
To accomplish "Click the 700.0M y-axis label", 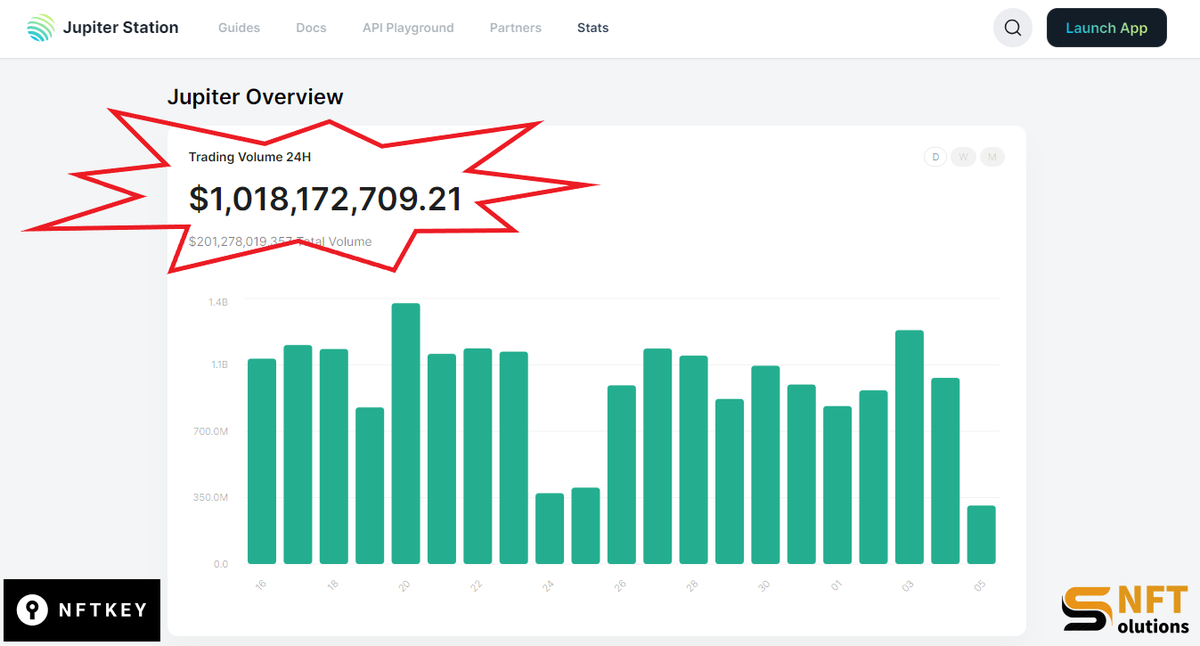I will pyautogui.click(x=213, y=431).
